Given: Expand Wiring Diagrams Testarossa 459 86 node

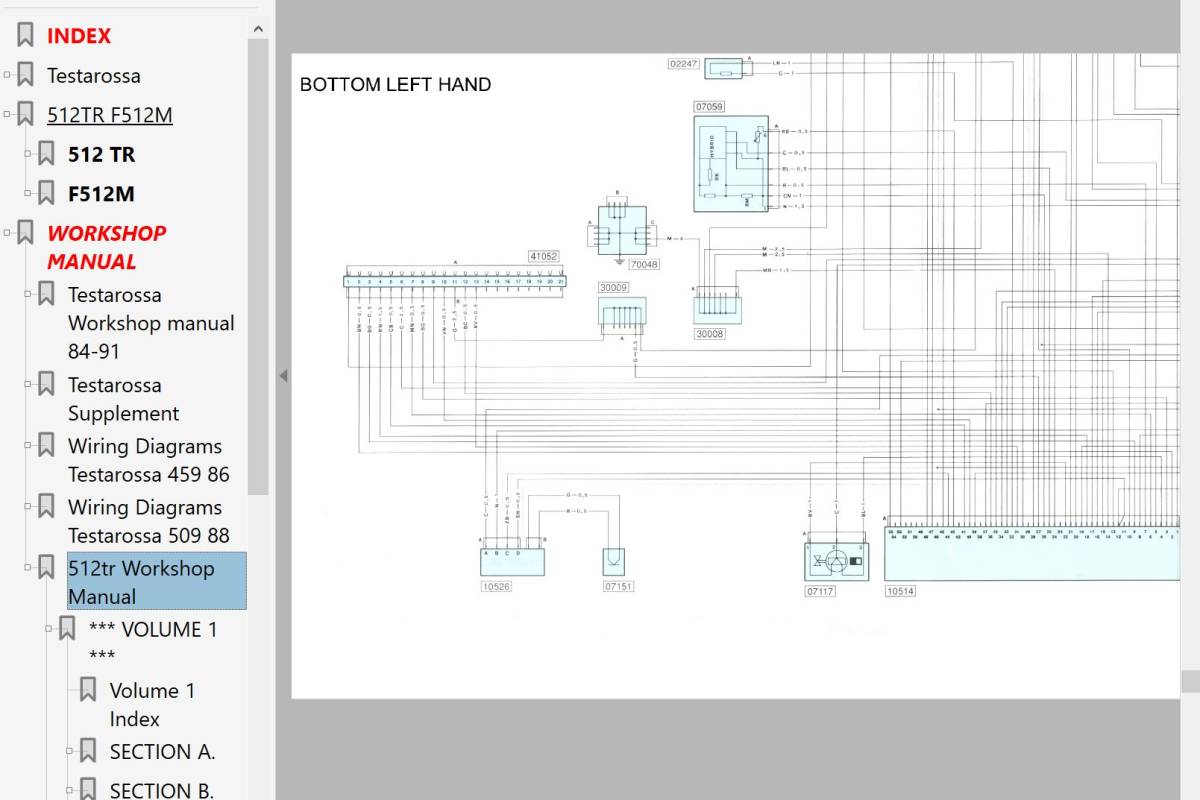Looking at the screenshot, I should coord(28,446).
